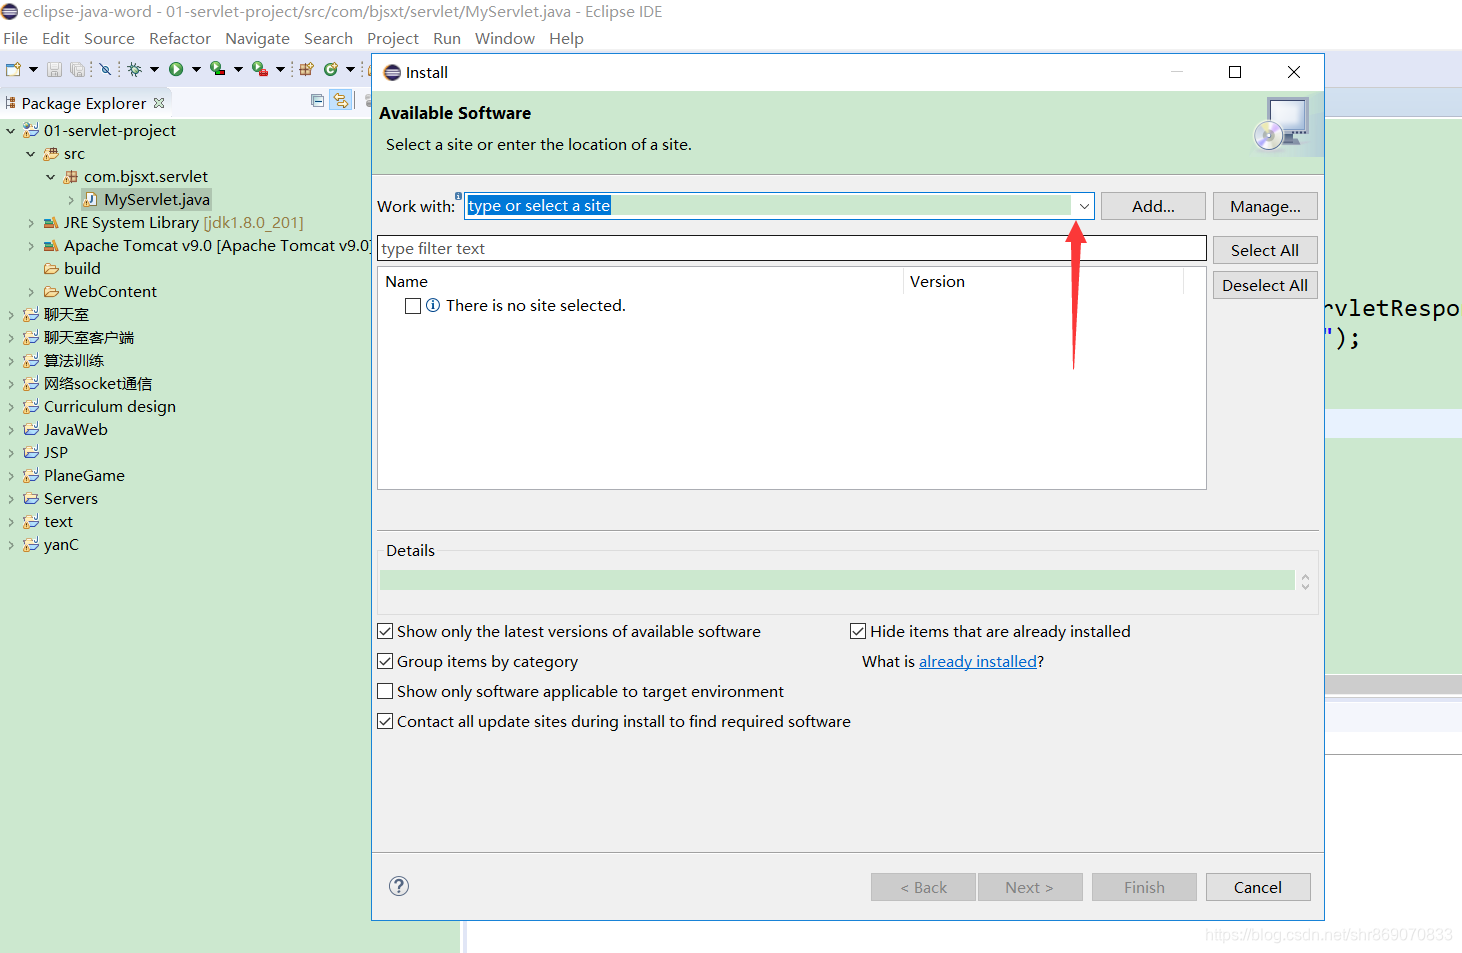This screenshot has height=953, width=1462.
Task: Toggle 'Show only the latest versions' checkbox
Action: [385, 631]
